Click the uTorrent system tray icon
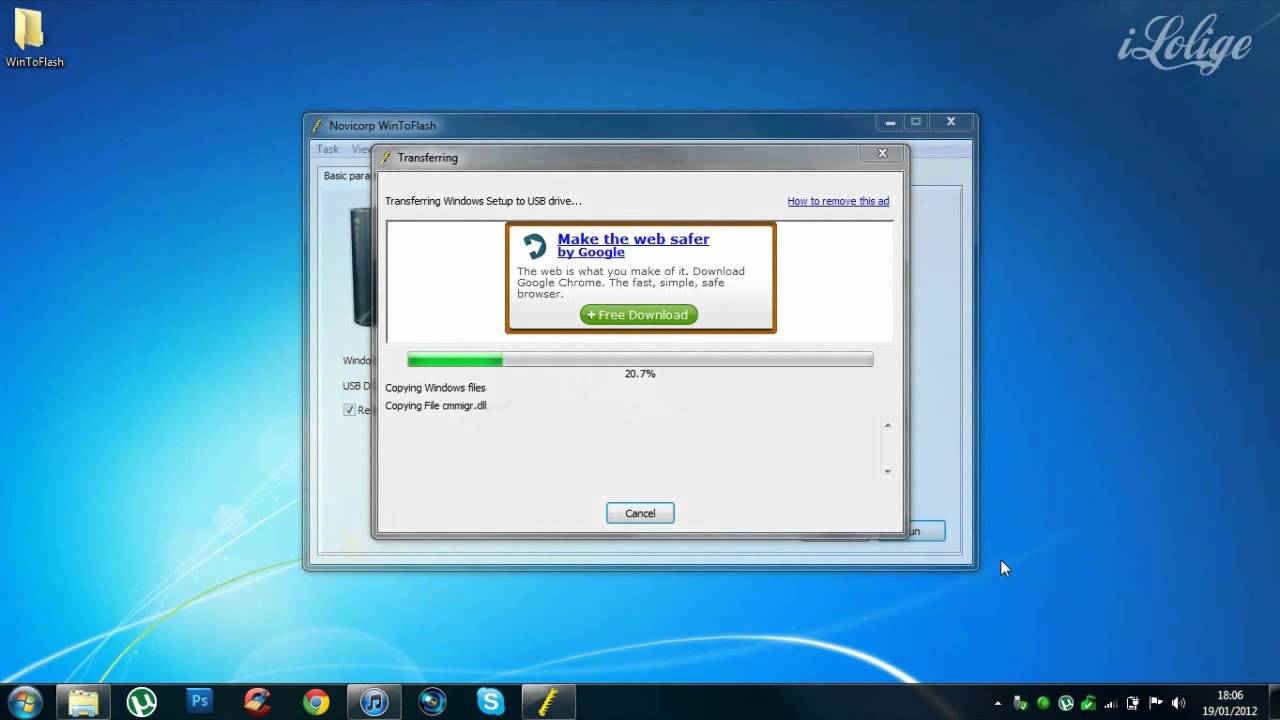The width and height of the screenshot is (1280, 720). 1066,703
